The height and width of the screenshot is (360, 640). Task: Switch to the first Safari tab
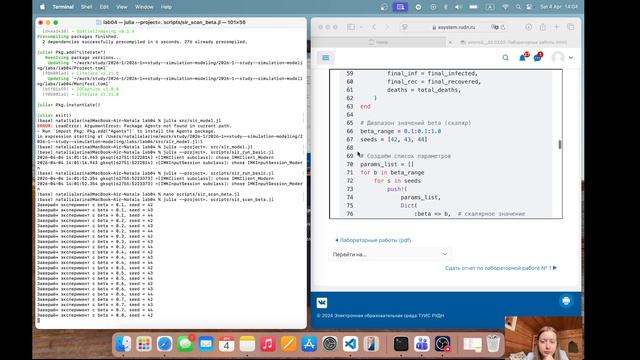pos(379,42)
